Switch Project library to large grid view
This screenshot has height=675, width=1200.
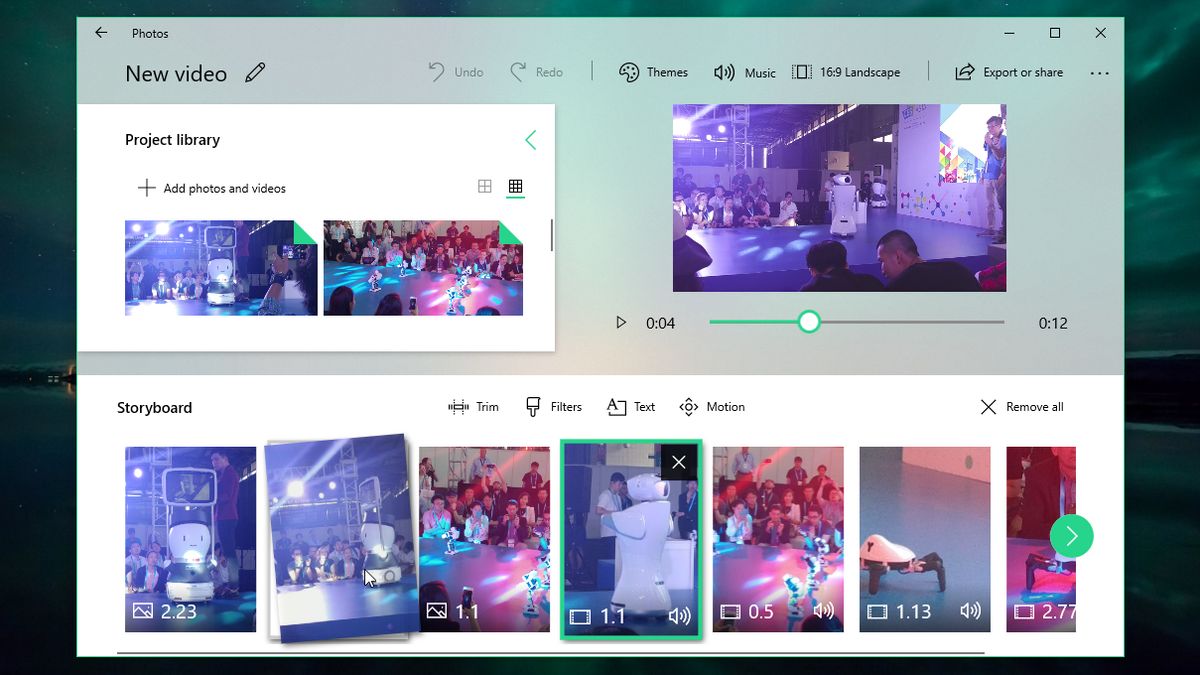point(485,186)
